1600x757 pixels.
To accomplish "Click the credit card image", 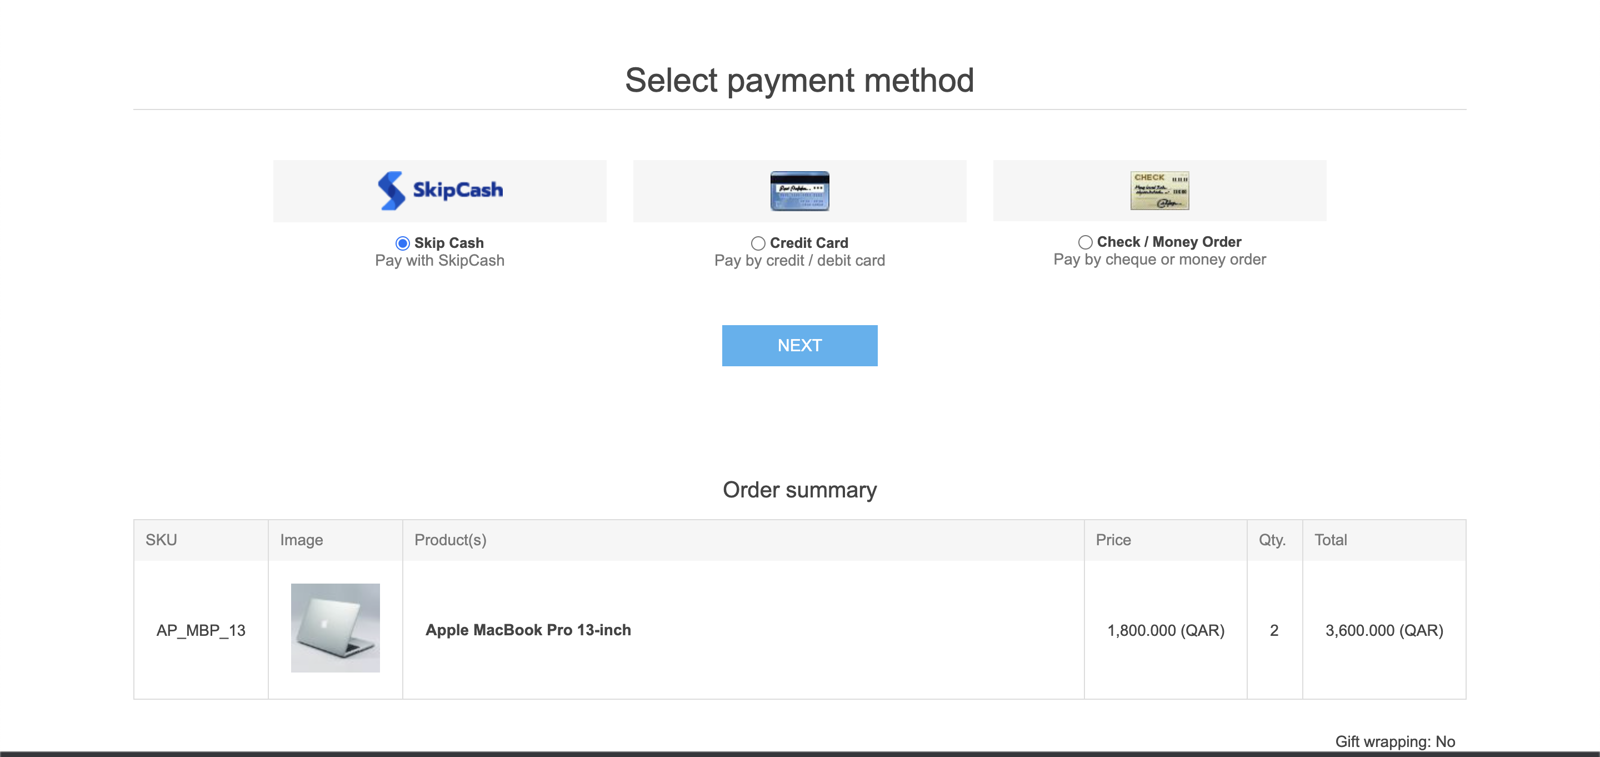I will [x=799, y=190].
